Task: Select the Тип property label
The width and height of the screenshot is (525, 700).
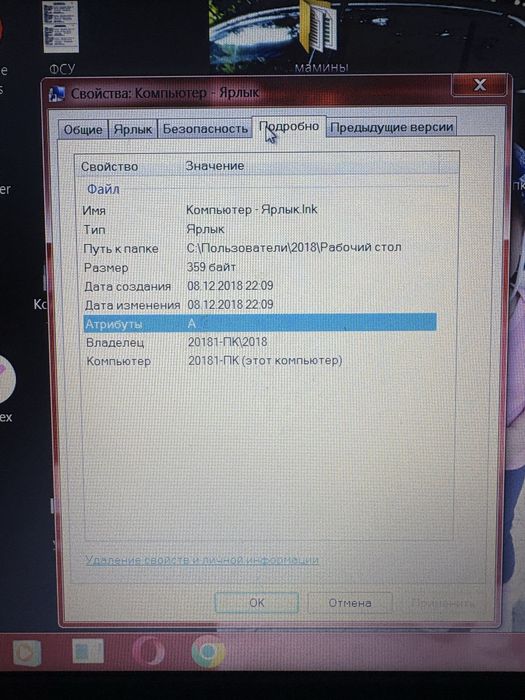Action: (x=94, y=229)
